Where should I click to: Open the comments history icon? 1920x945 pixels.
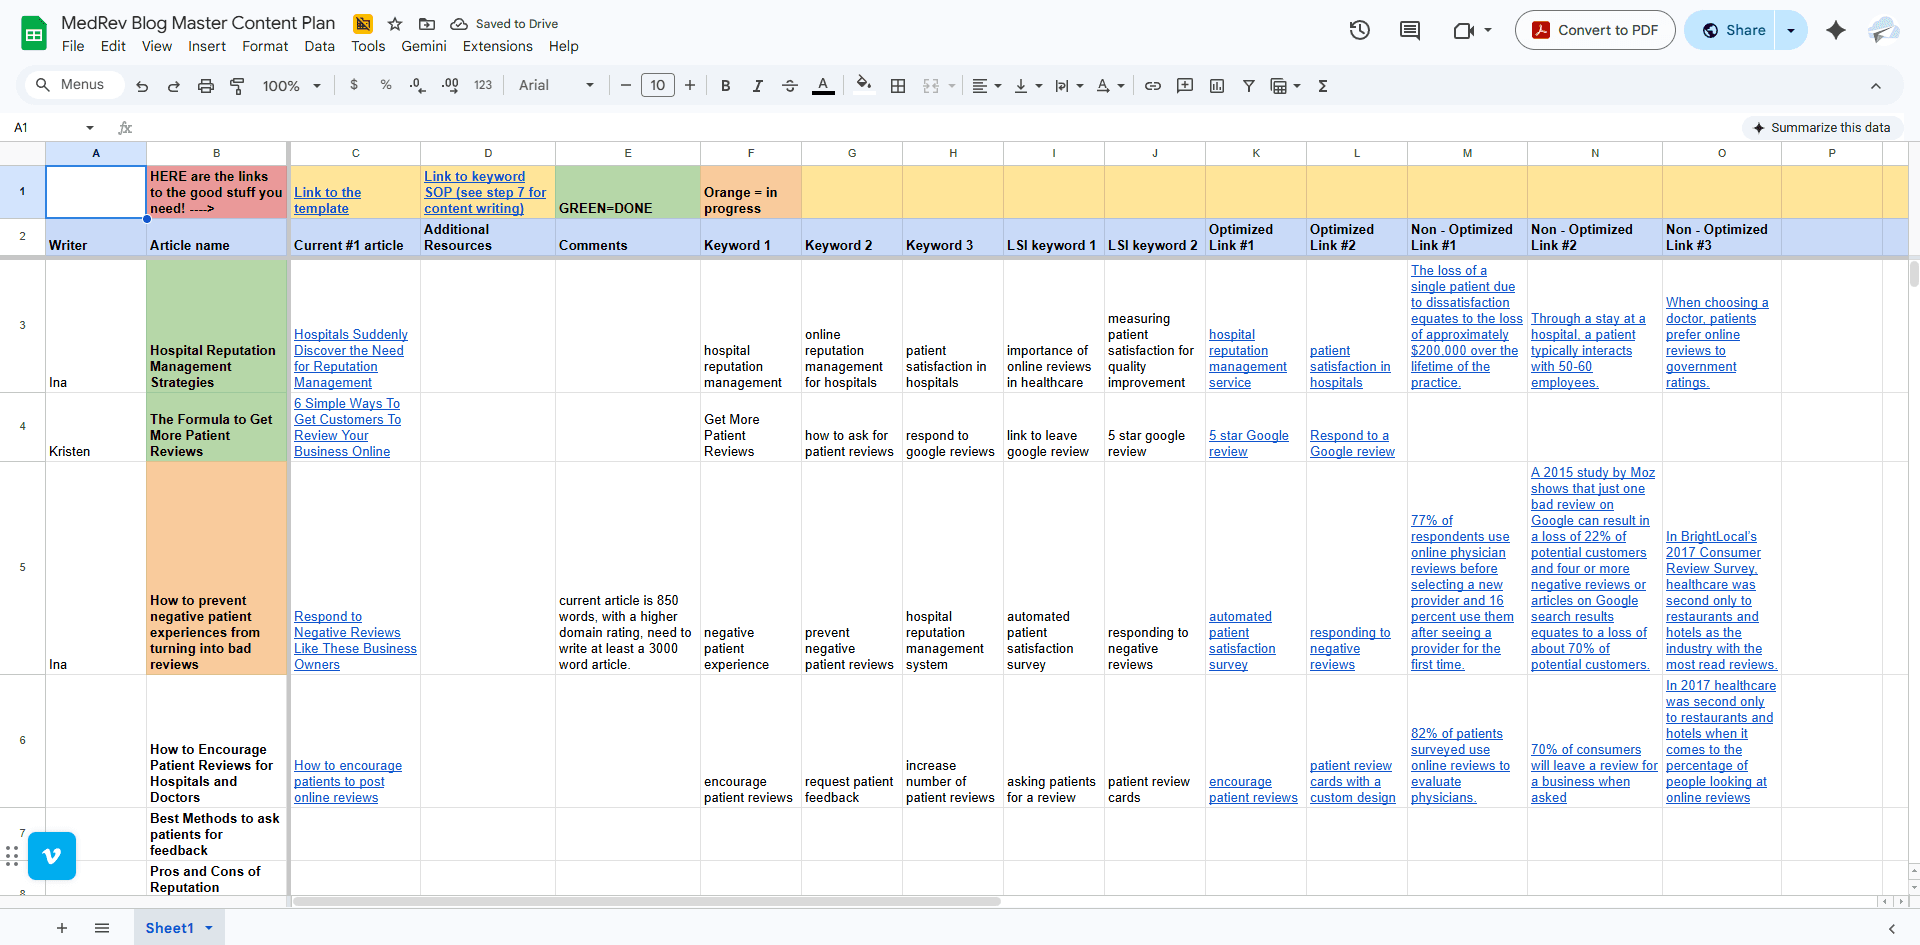[1410, 30]
